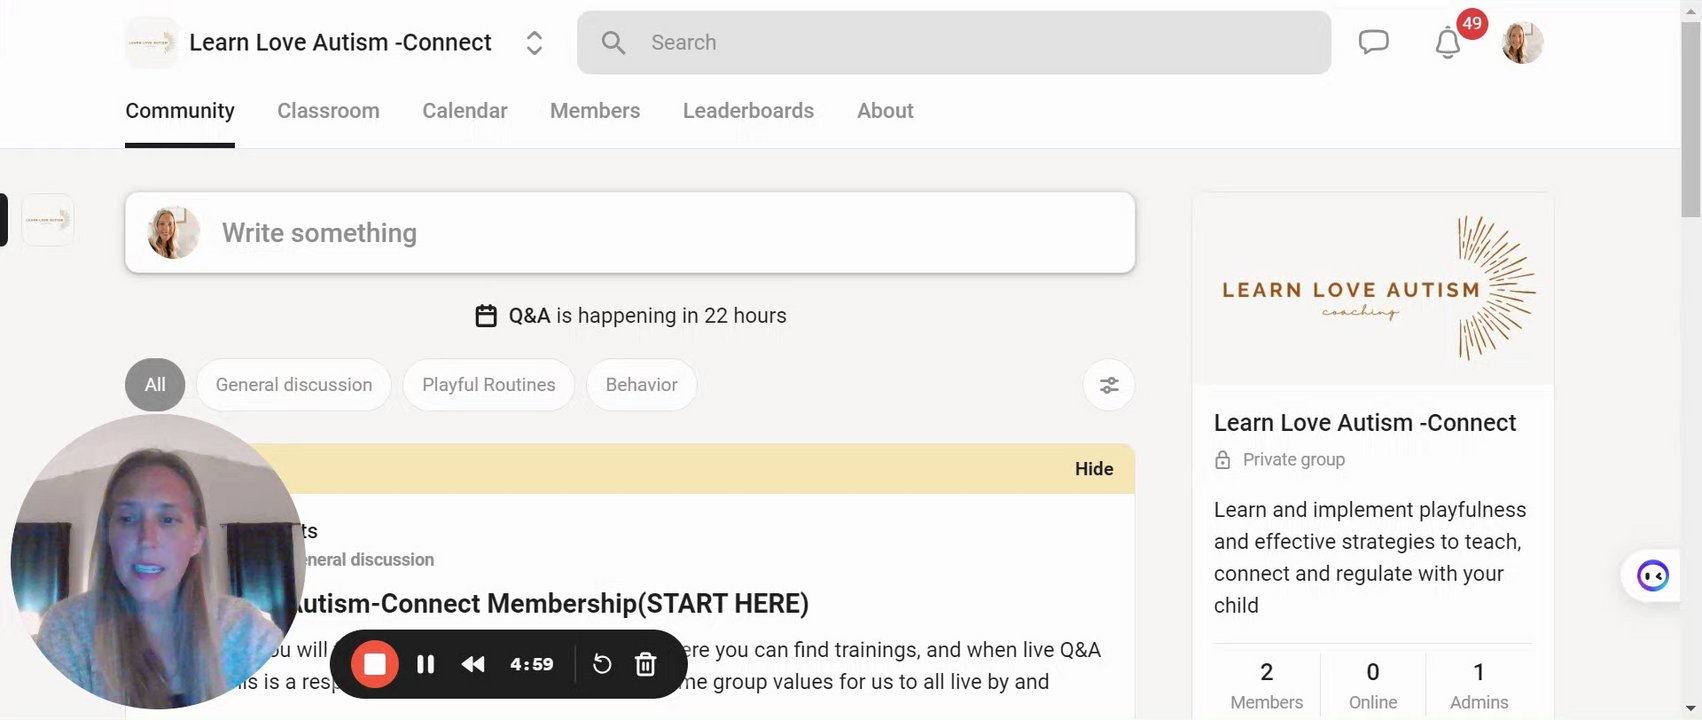
Task: Open the profile avatar menu
Action: (1522, 43)
